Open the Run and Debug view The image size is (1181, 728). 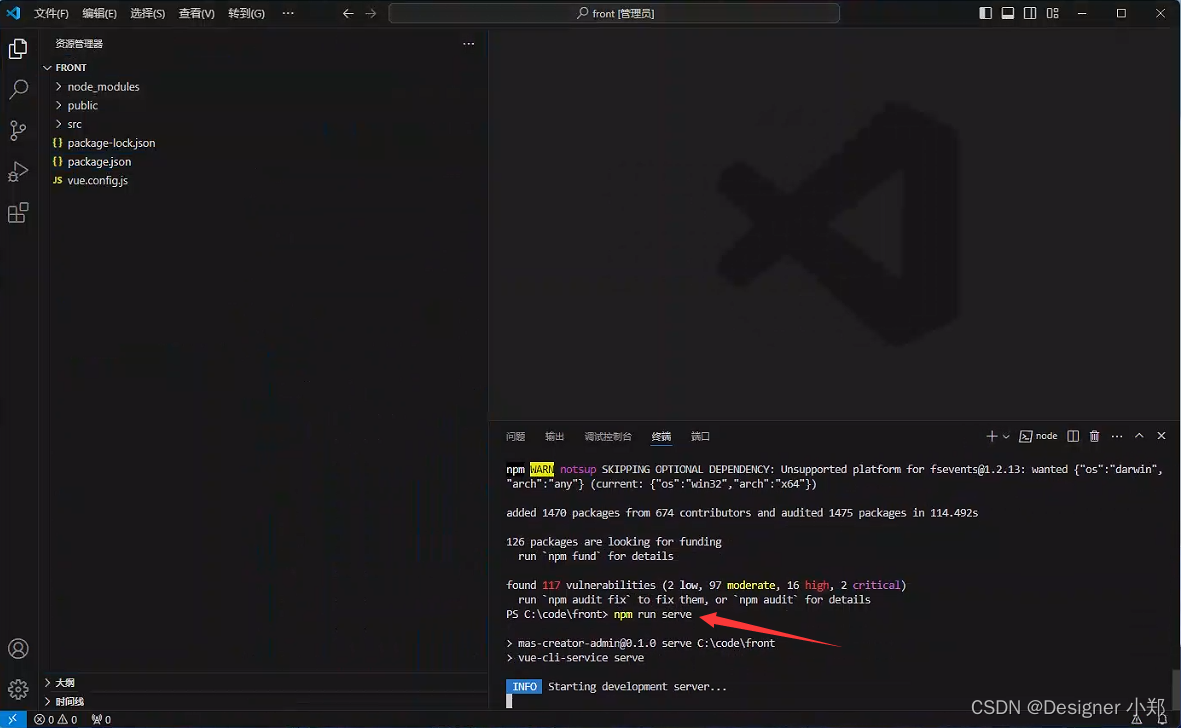pyautogui.click(x=18, y=172)
